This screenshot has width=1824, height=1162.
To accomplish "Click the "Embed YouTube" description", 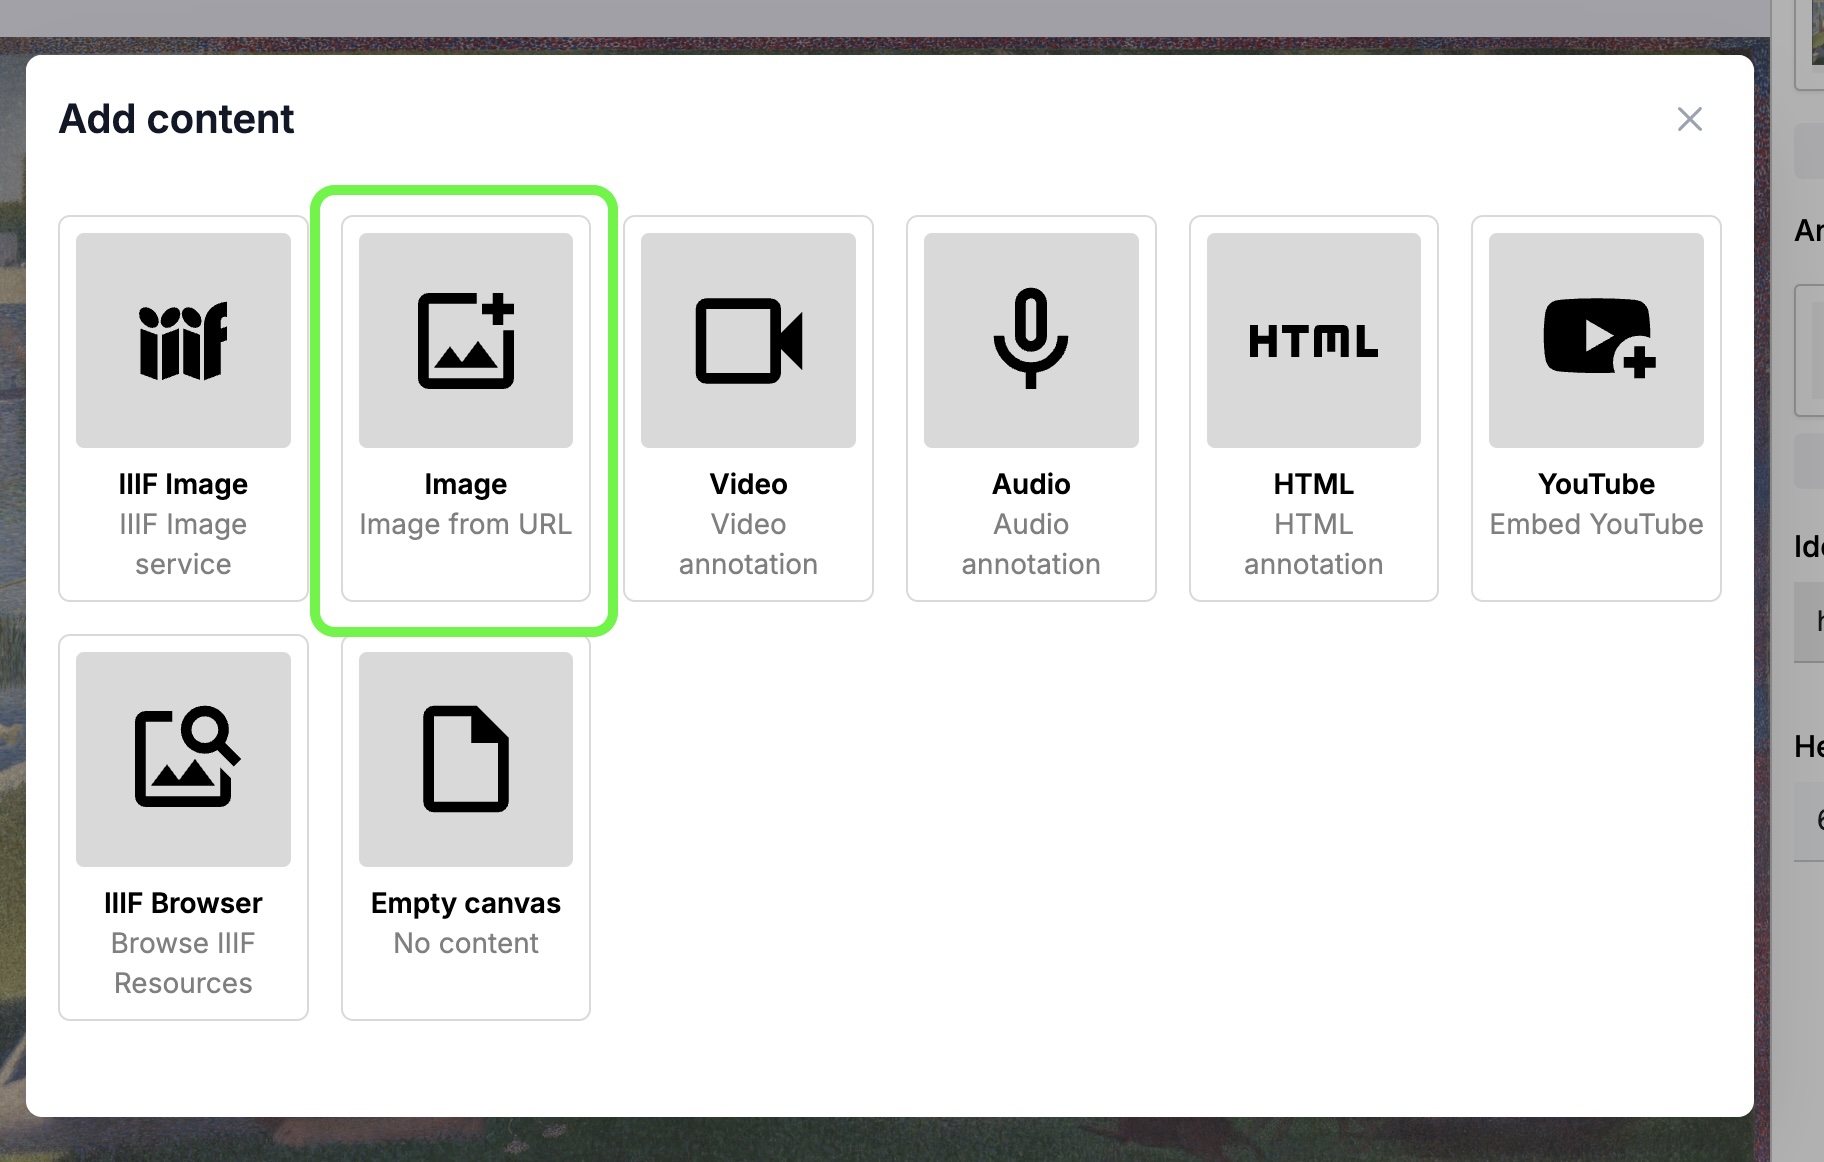I will [x=1596, y=524].
